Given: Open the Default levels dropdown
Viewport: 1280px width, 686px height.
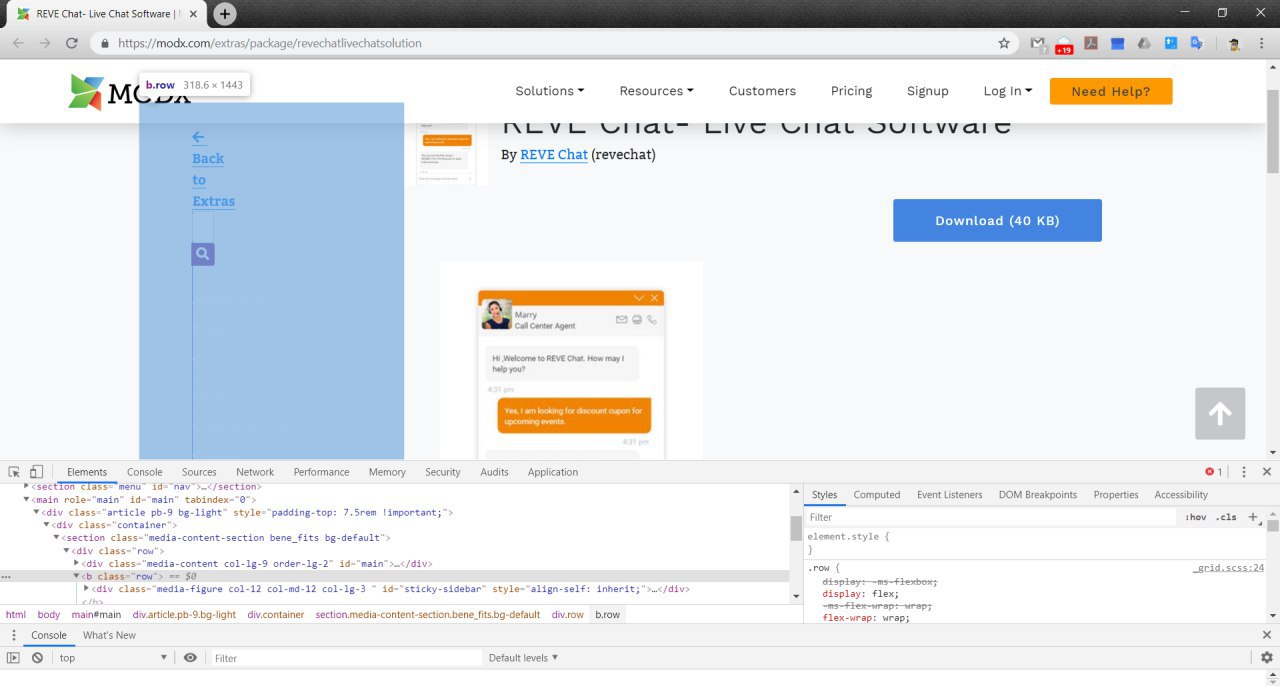Looking at the screenshot, I should 523,658.
